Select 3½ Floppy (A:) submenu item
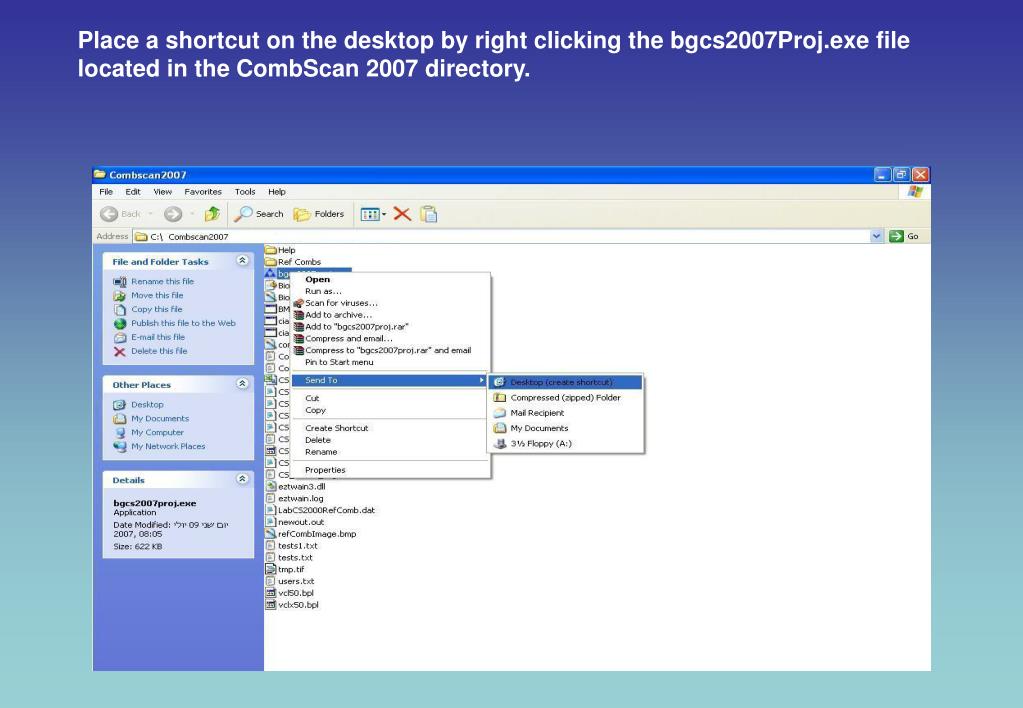Viewport: 1023px width, 708px height. click(x=566, y=444)
